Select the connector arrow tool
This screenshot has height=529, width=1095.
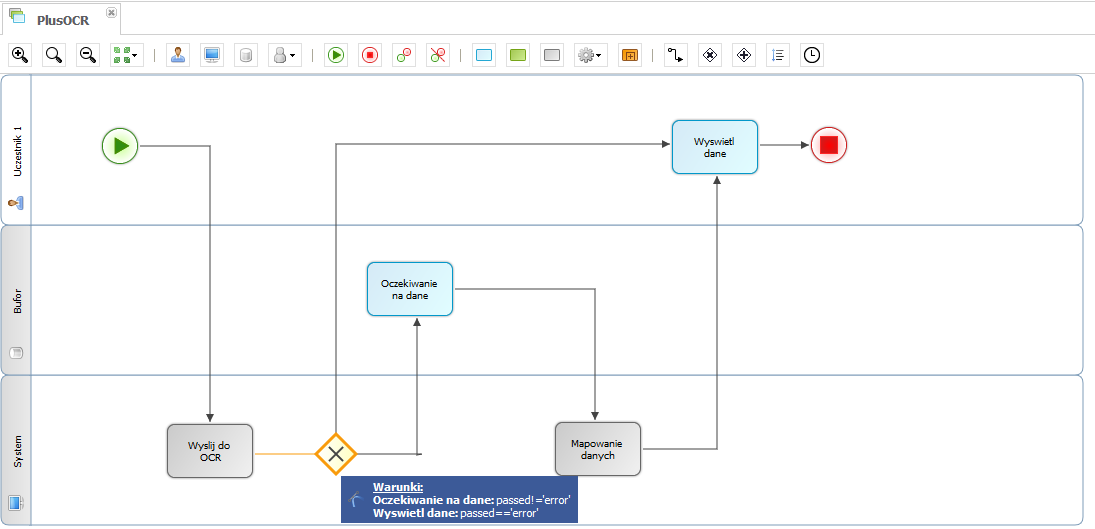pos(676,55)
